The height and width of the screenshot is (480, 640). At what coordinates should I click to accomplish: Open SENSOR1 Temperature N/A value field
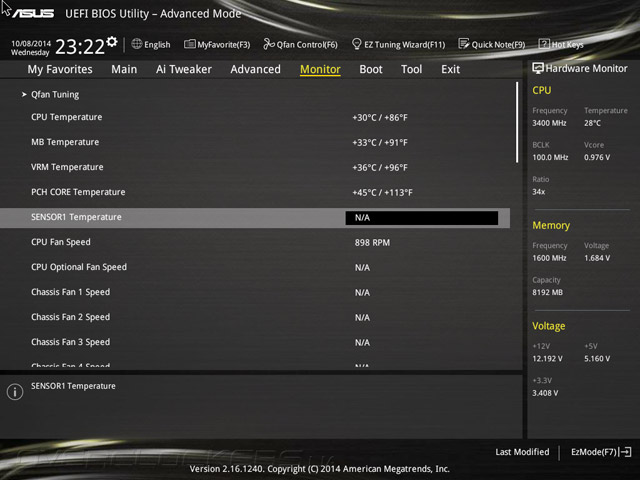click(422, 218)
